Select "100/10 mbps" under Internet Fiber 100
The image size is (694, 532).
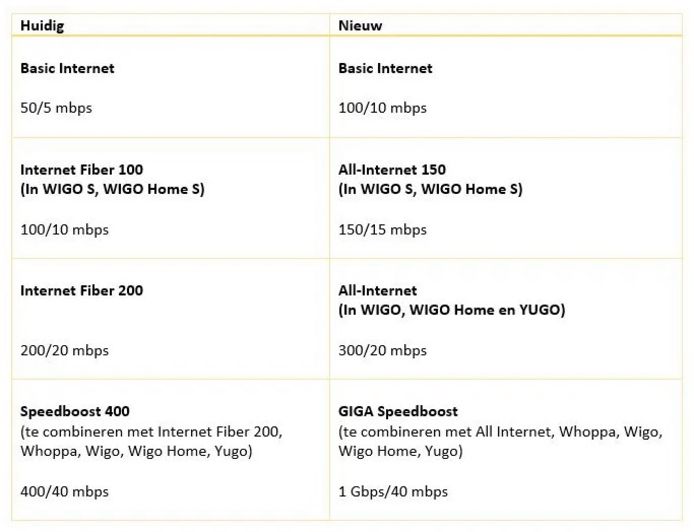tap(64, 229)
